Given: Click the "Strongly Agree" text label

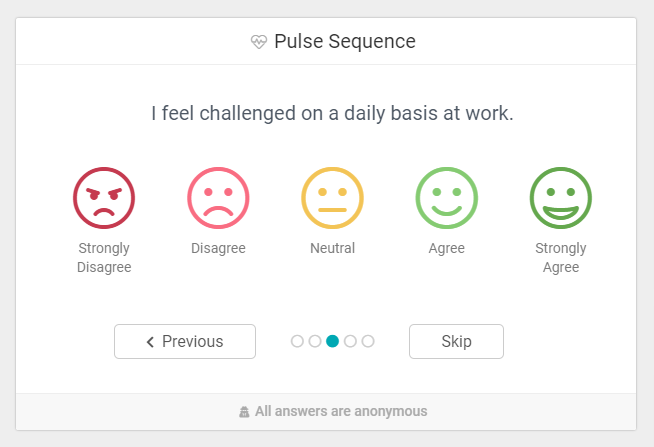Looking at the screenshot, I should pyautogui.click(x=560, y=258).
